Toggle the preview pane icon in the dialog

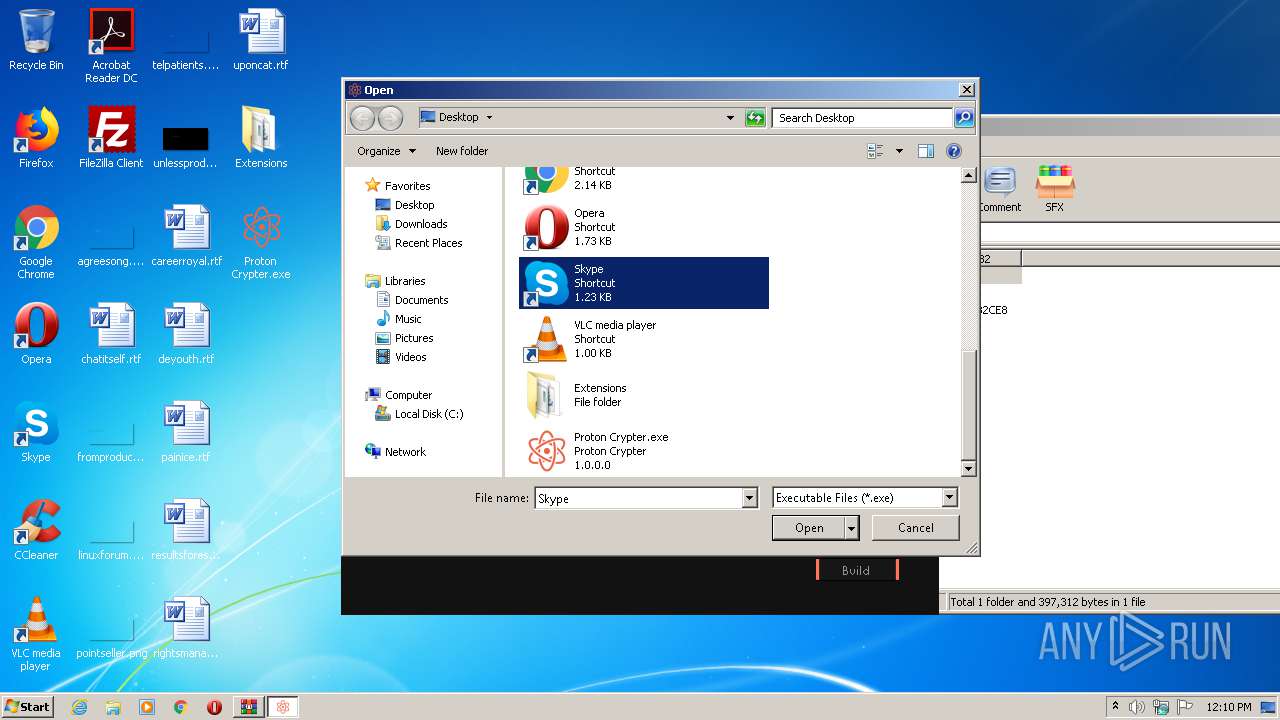pos(926,151)
